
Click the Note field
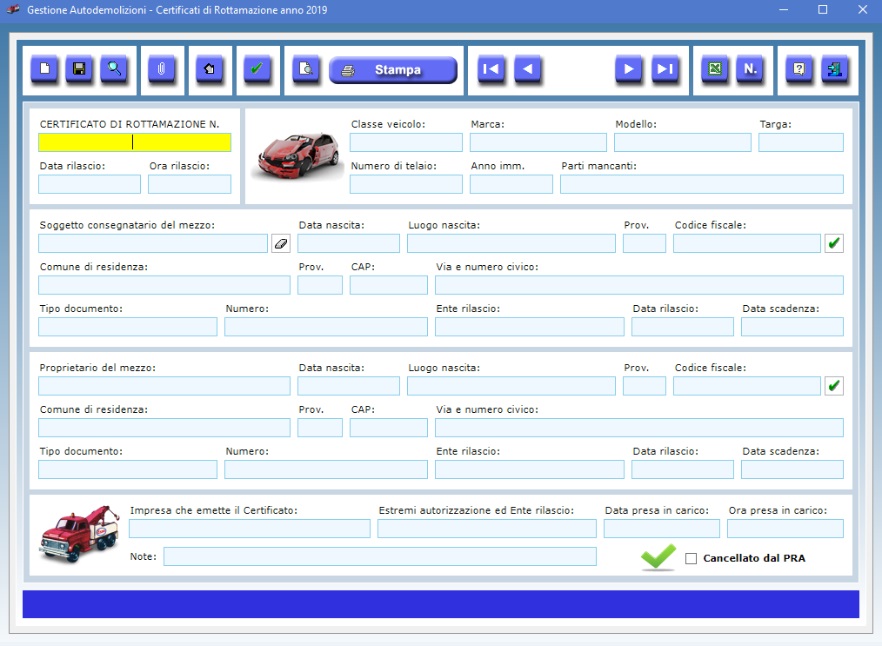click(380, 557)
